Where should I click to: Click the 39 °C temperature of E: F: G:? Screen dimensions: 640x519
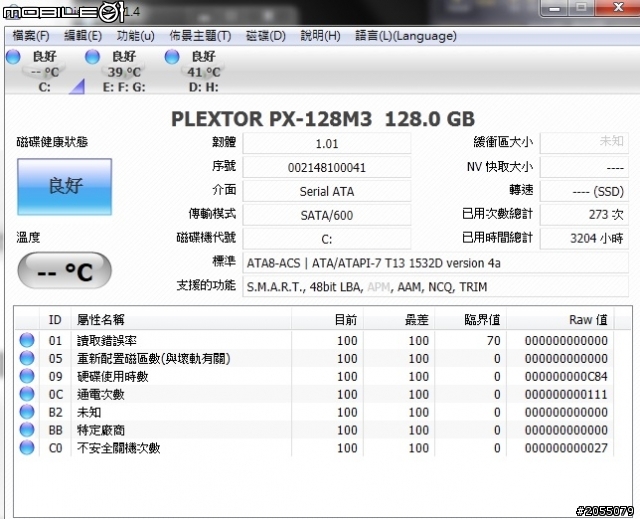(x=124, y=72)
